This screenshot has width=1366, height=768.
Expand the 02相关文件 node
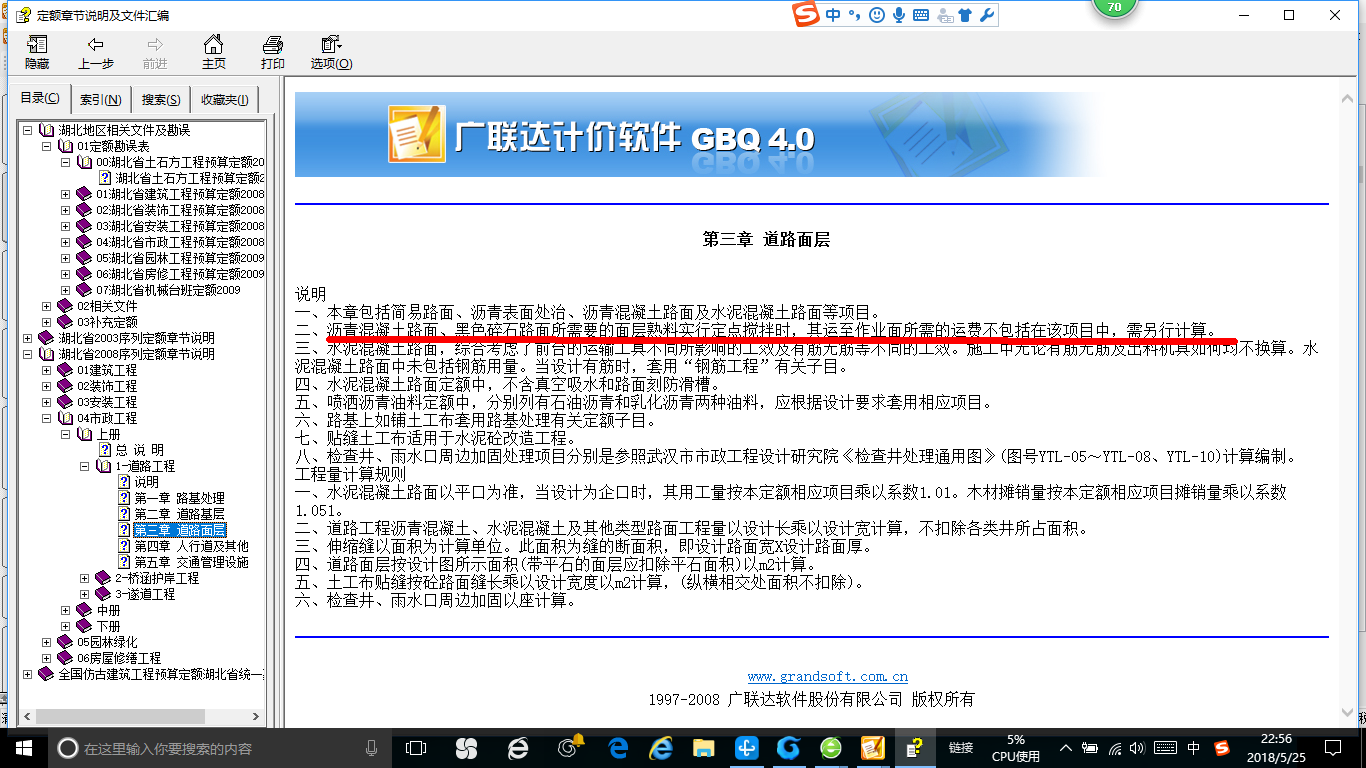[47, 306]
